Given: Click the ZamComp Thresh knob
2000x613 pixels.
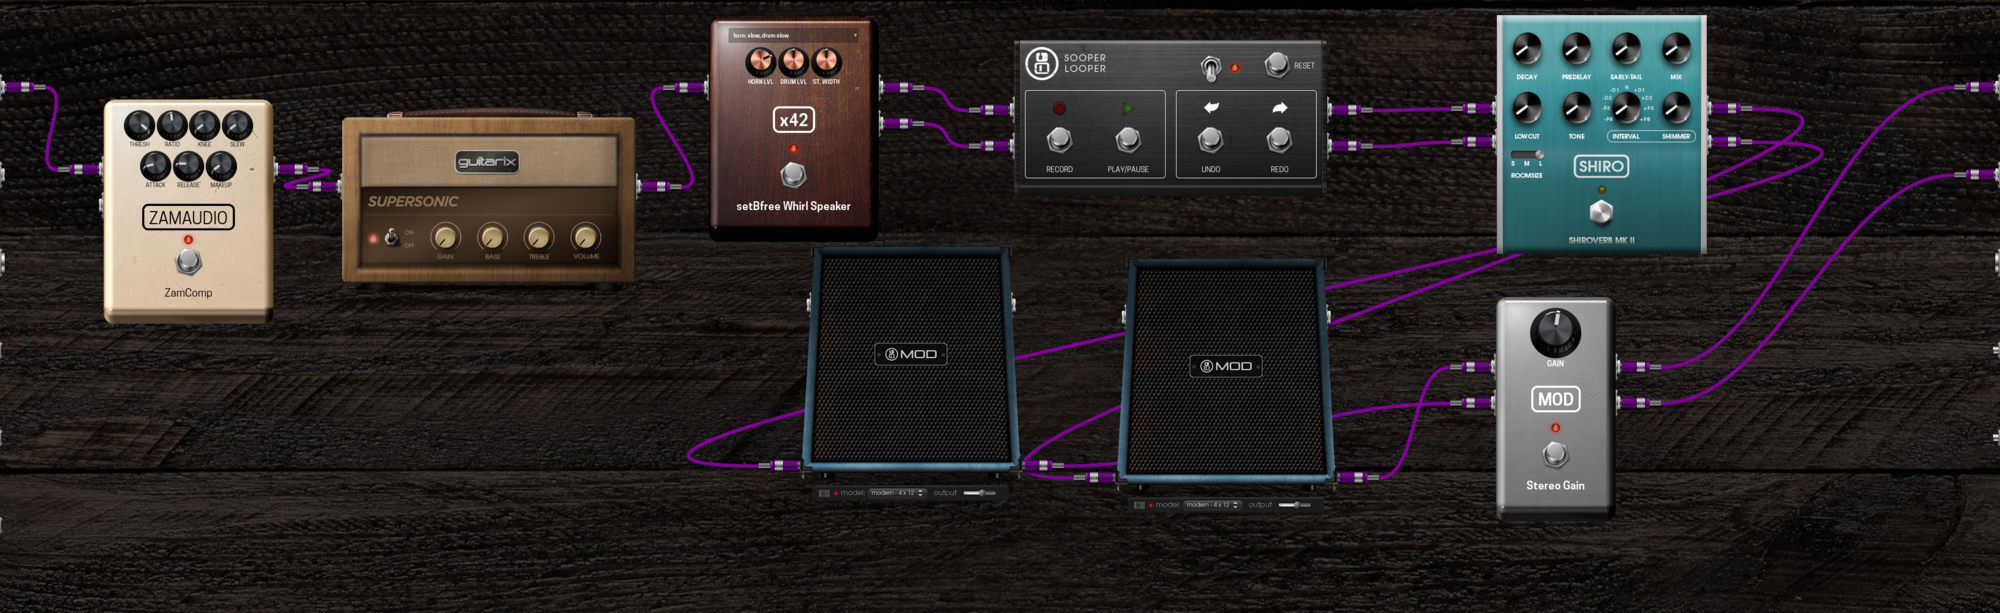Looking at the screenshot, I should pos(139,126).
